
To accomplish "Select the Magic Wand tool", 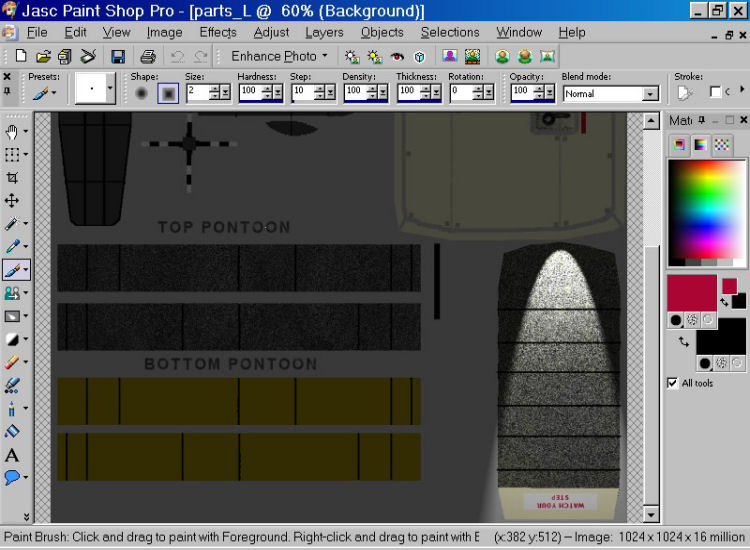I will [x=13, y=224].
